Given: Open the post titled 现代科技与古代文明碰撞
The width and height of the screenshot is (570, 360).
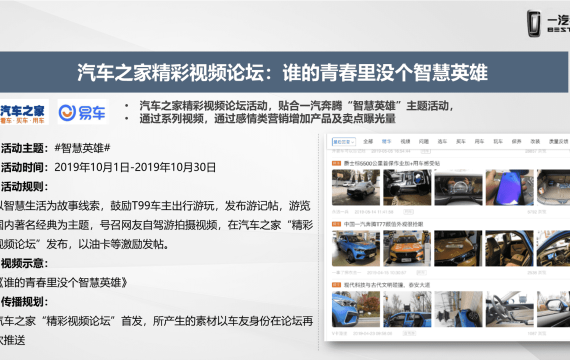Looking at the screenshot, I should pos(387,285).
